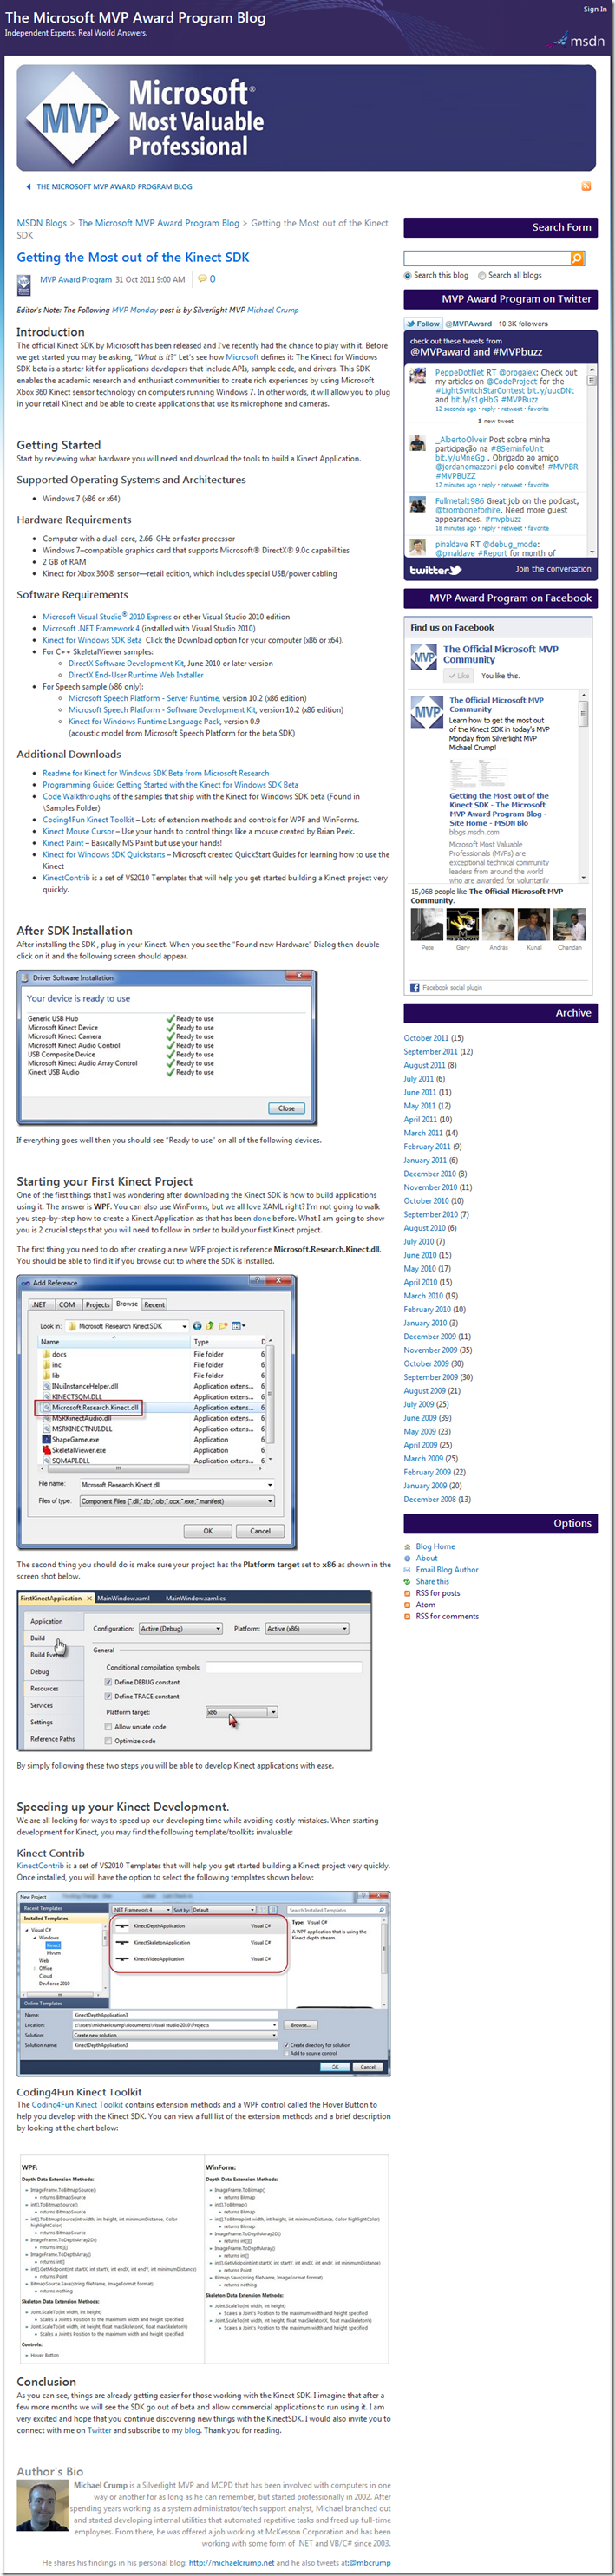Image resolution: width=615 pixels, height=2576 pixels.
Task: Click inside the Search Form text box
Action: pyautogui.click(x=487, y=258)
